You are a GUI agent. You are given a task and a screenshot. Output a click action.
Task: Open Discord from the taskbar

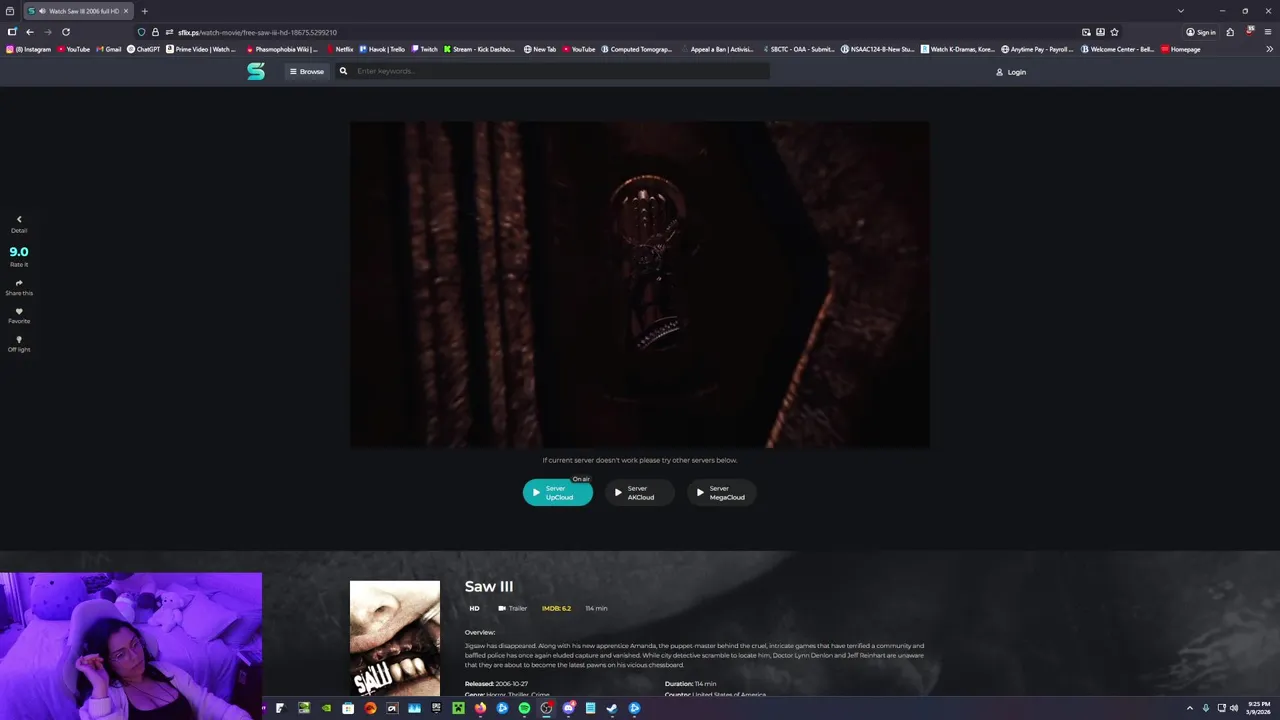tap(568, 708)
